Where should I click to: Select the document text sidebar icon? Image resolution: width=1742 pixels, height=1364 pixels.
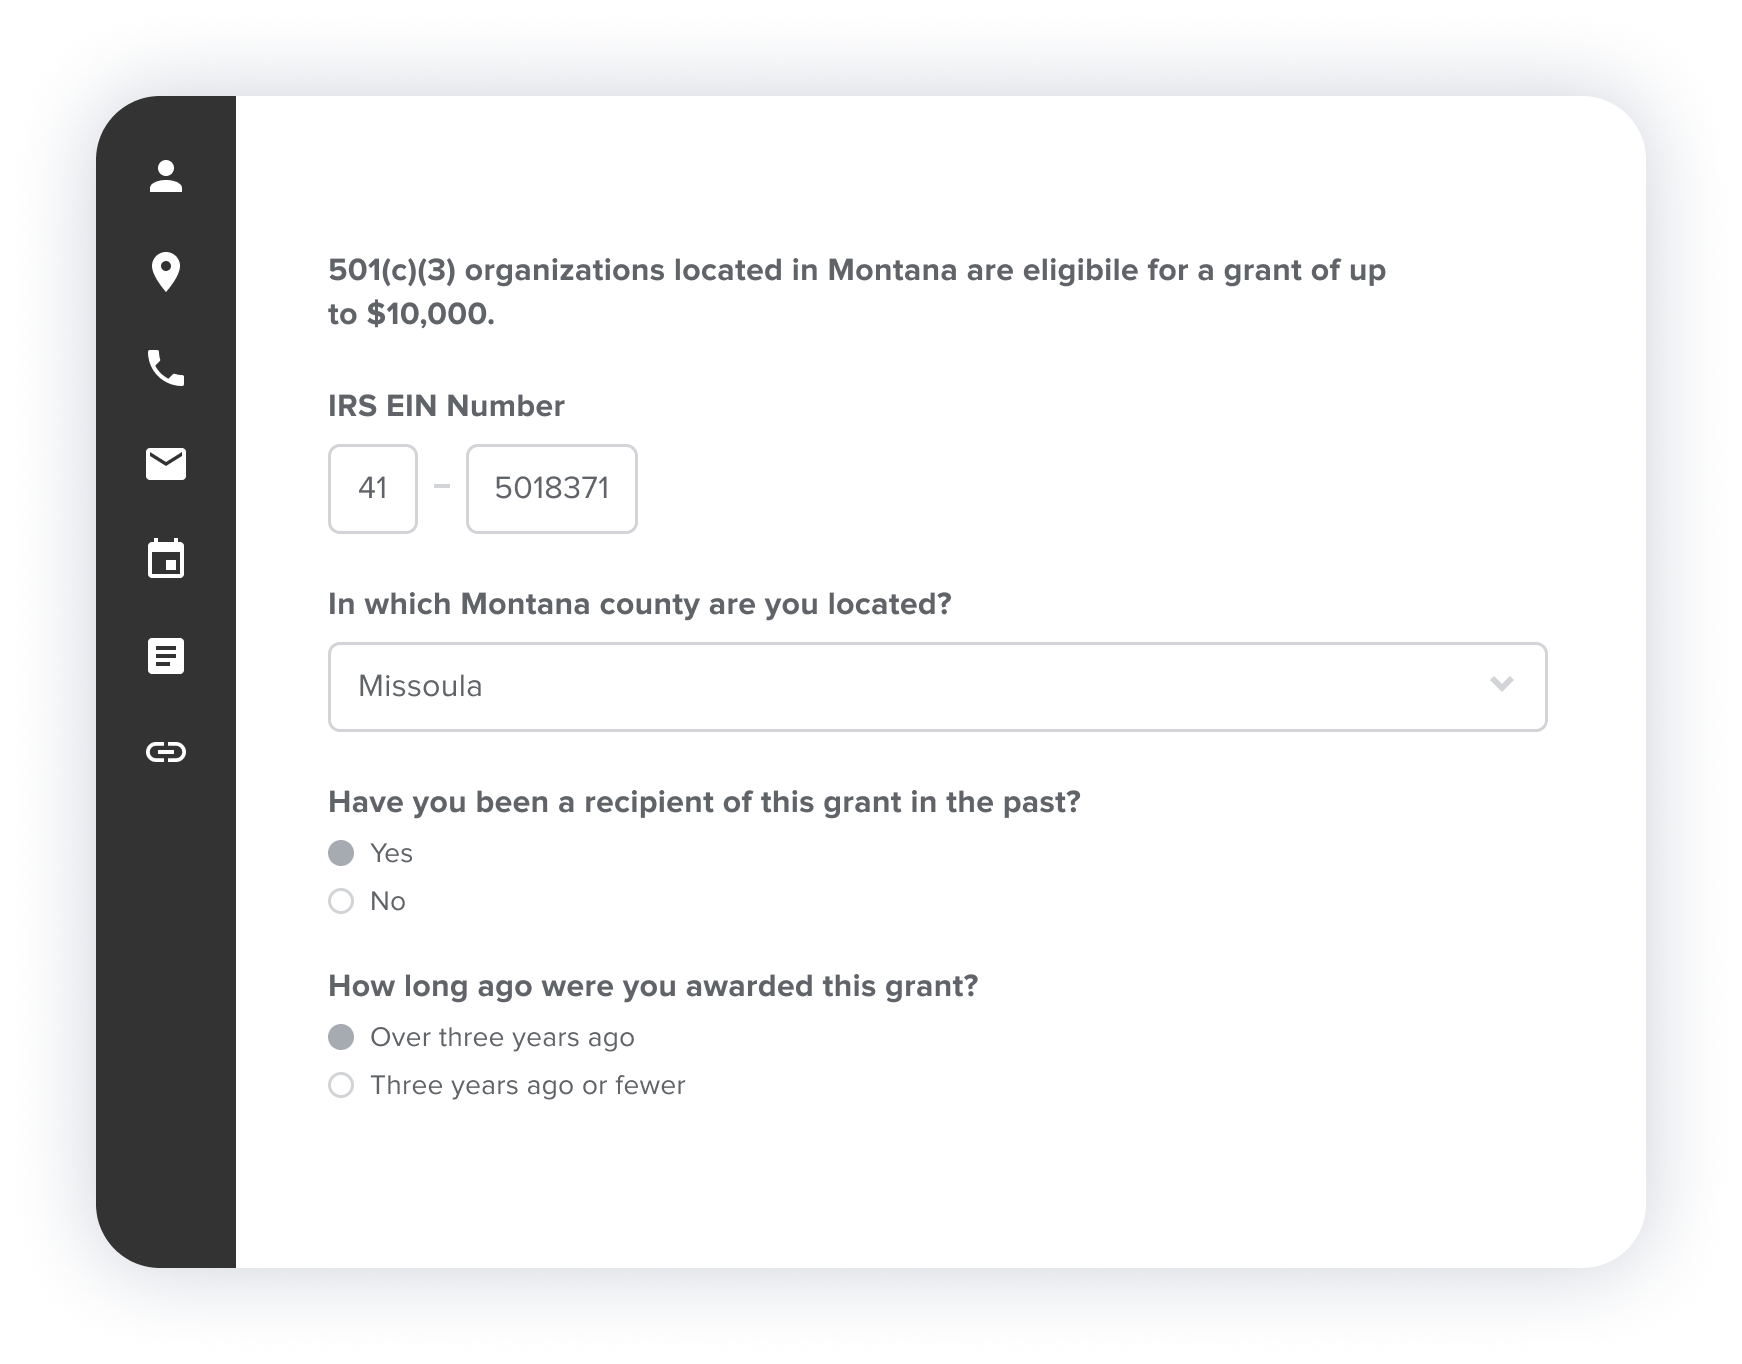point(166,656)
